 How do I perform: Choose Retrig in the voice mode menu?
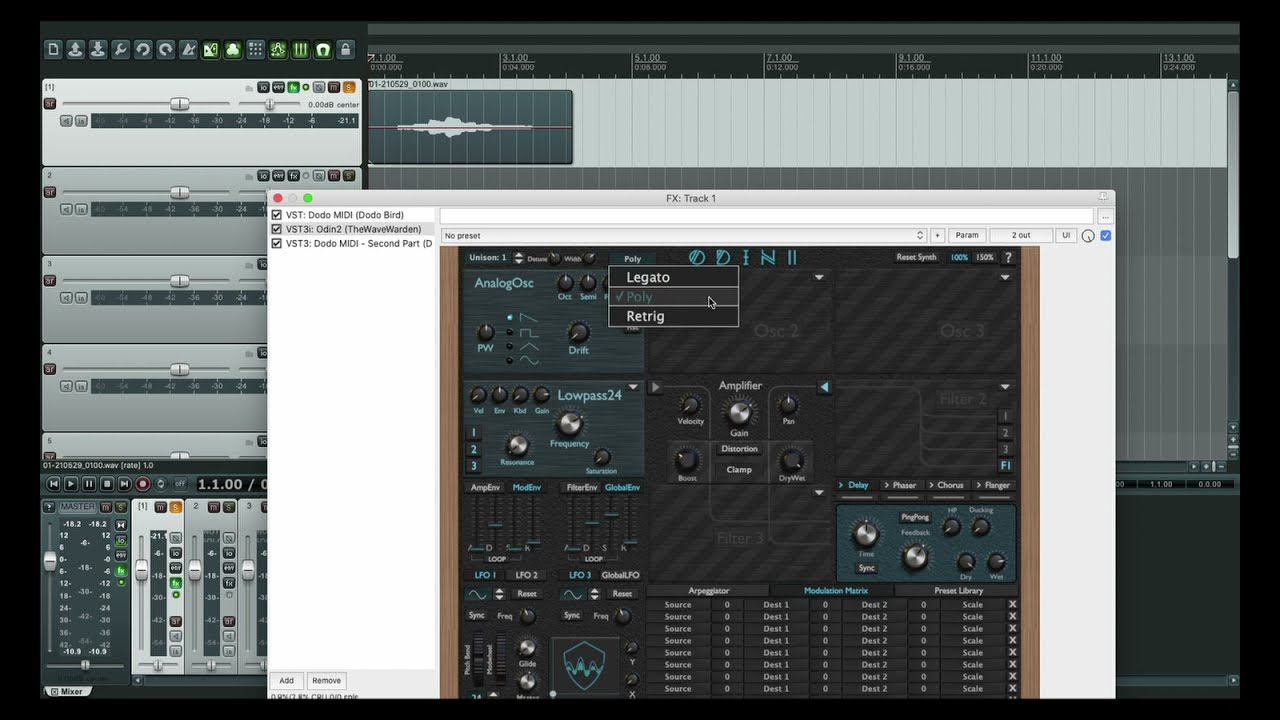(x=645, y=316)
